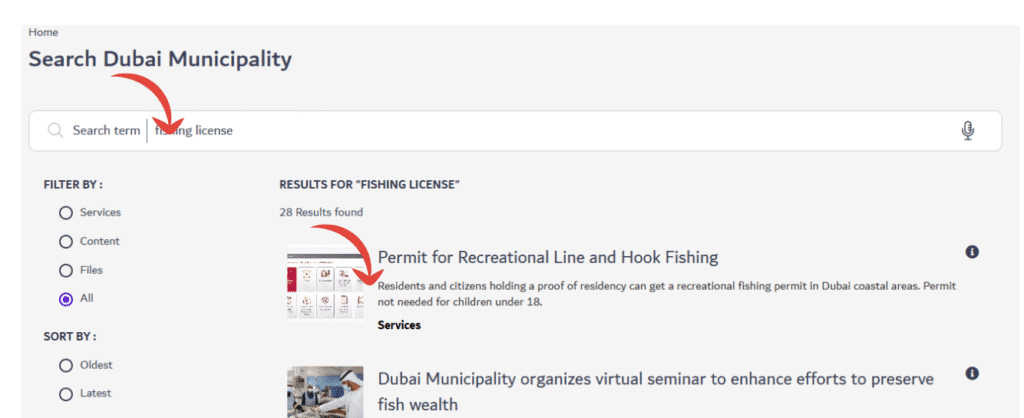Sort results by Oldest

pyautogui.click(x=66, y=365)
